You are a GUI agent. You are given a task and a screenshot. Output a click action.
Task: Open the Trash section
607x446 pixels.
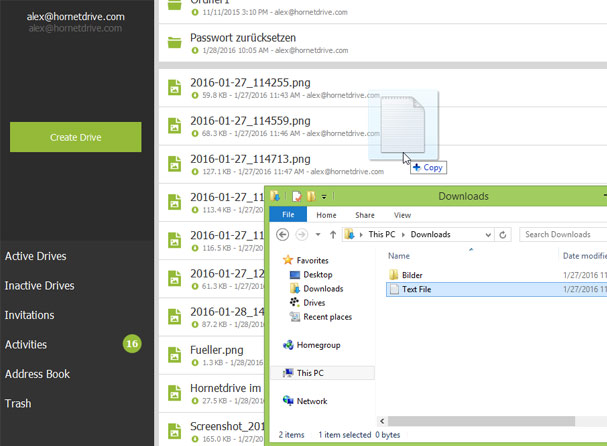18,403
